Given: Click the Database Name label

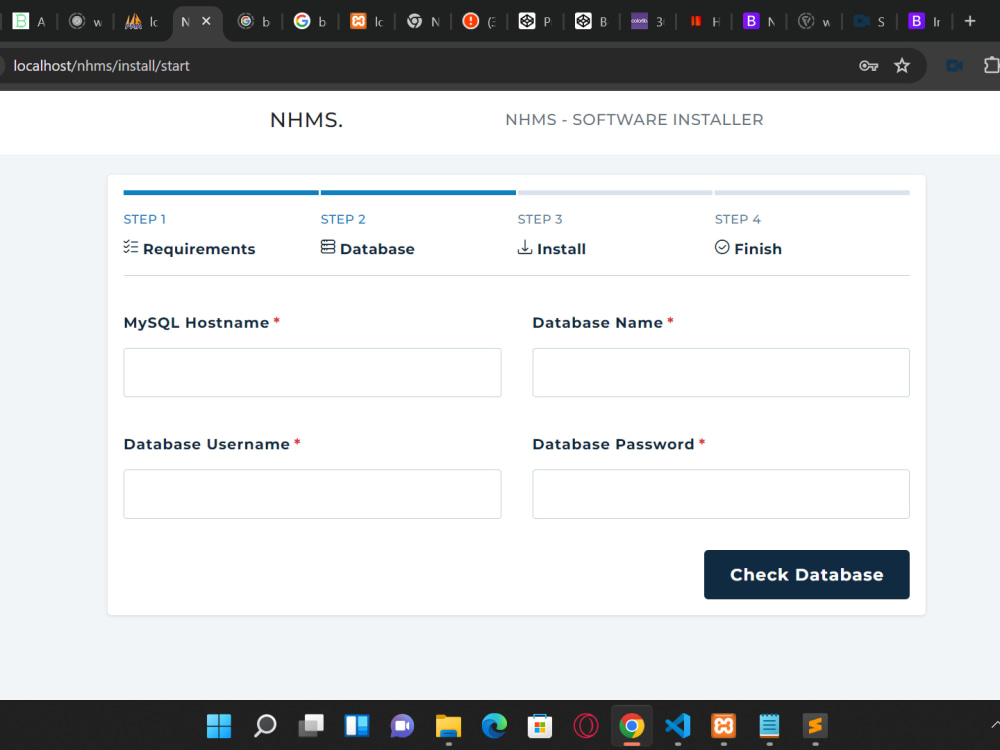Looking at the screenshot, I should (x=598, y=323).
